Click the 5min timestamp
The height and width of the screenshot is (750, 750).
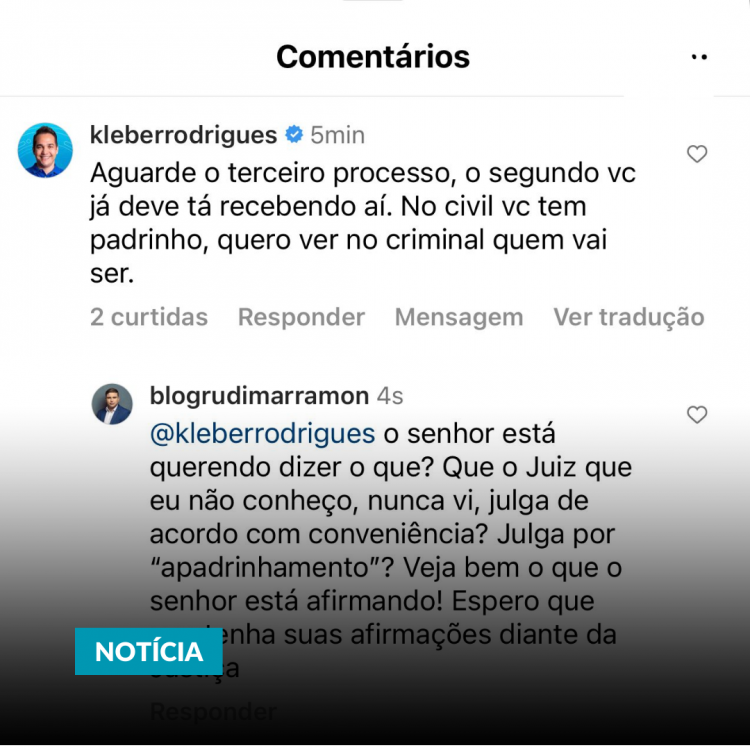[337, 135]
